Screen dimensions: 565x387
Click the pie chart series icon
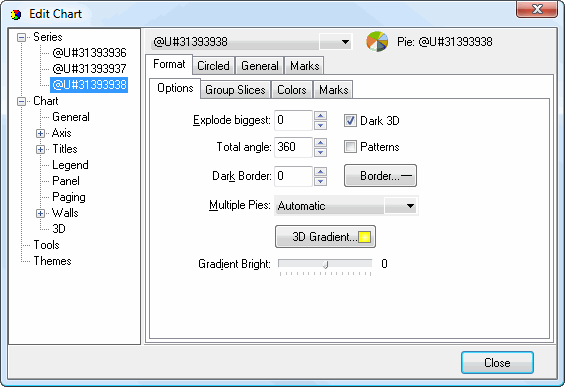coord(377,41)
